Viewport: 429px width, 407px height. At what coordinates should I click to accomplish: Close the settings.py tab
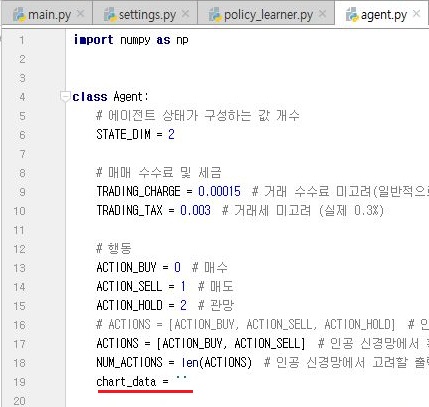click(186, 14)
